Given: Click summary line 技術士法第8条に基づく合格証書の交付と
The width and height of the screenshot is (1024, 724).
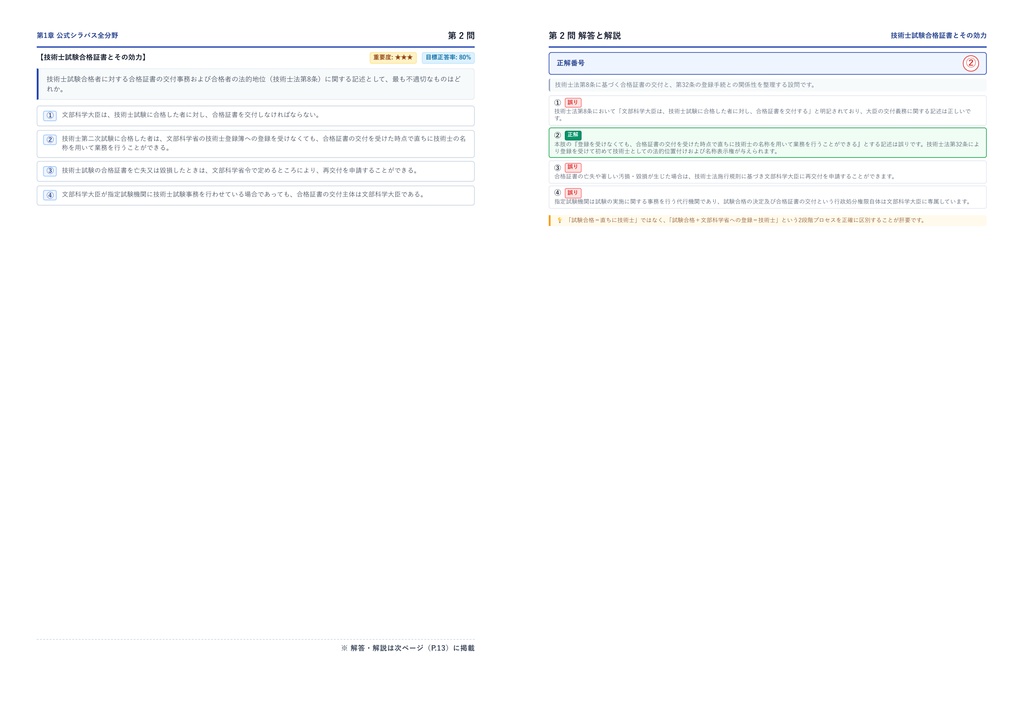Looking at the screenshot, I should [684, 85].
